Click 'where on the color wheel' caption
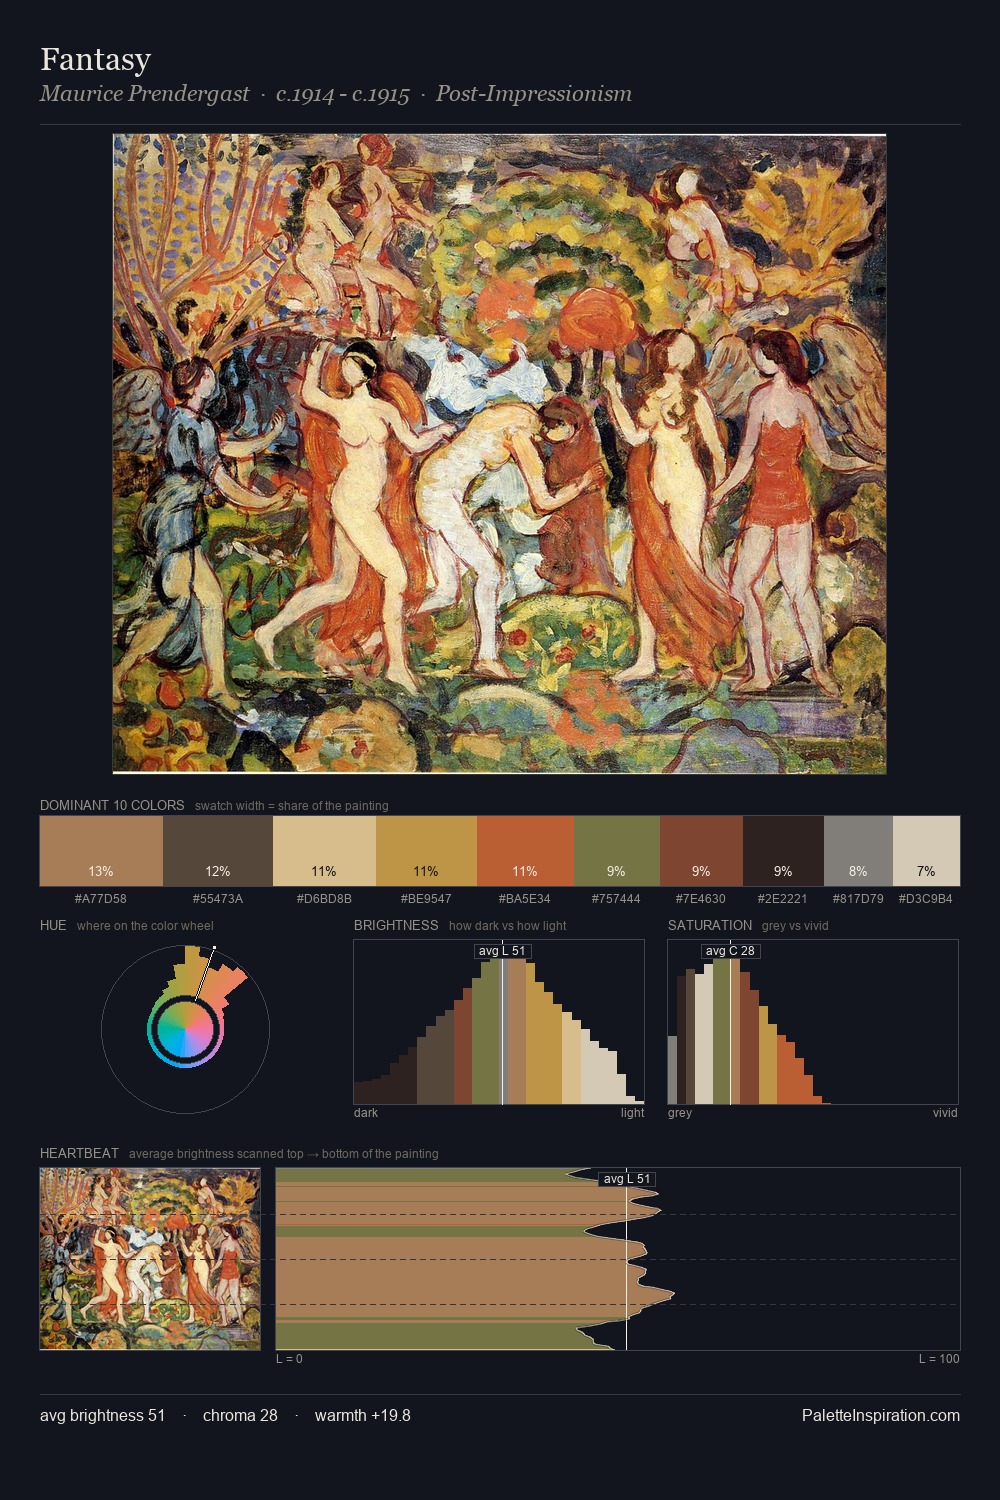Image resolution: width=1000 pixels, height=1500 pixels. [x=145, y=926]
